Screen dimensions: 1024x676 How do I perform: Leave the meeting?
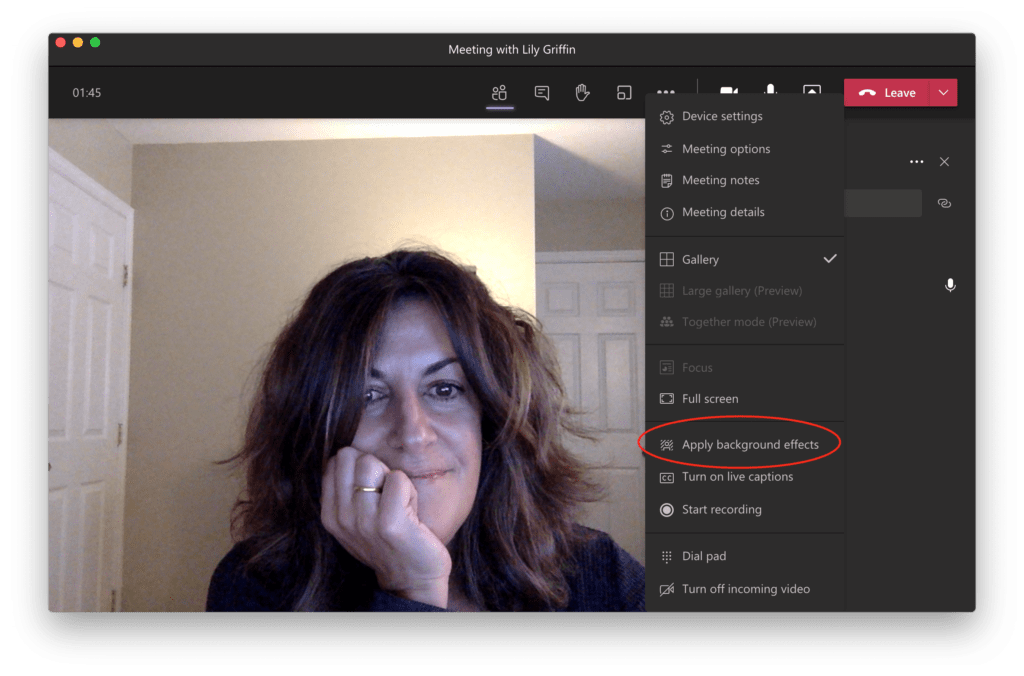pos(887,93)
